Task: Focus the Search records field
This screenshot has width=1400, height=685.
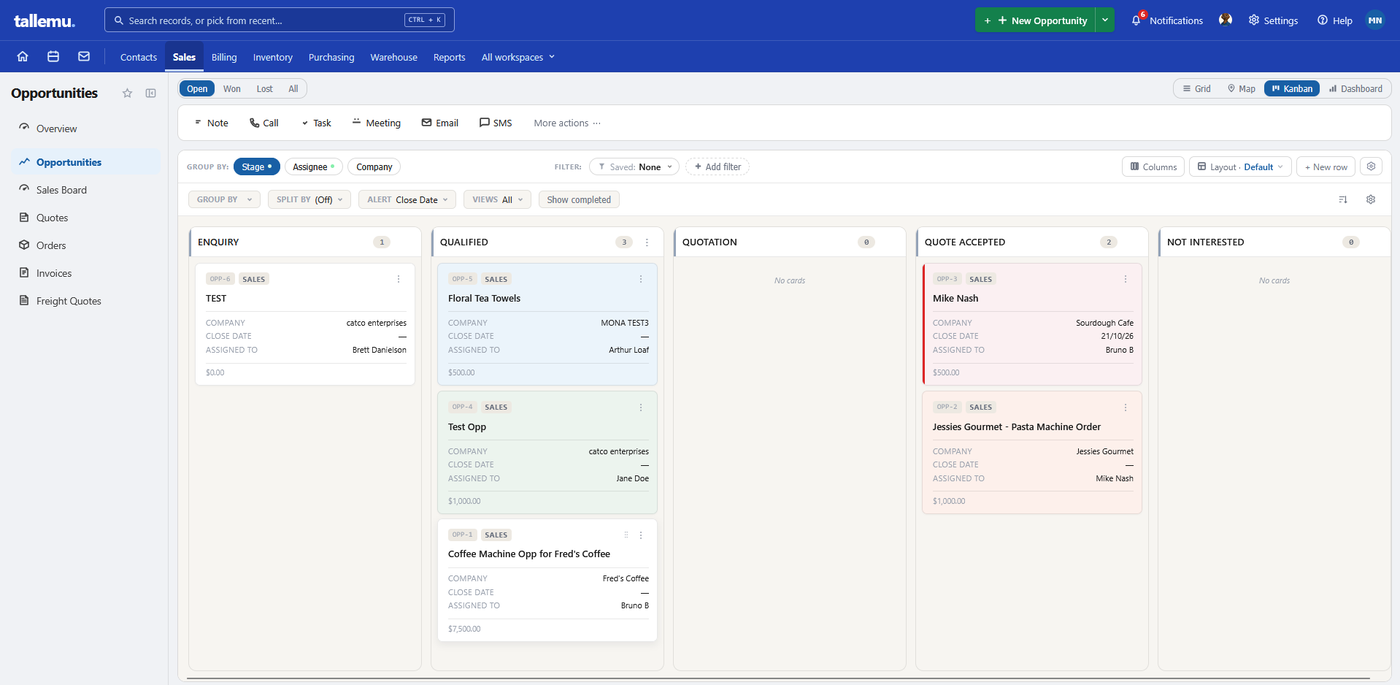Action: tap(280, 20)
